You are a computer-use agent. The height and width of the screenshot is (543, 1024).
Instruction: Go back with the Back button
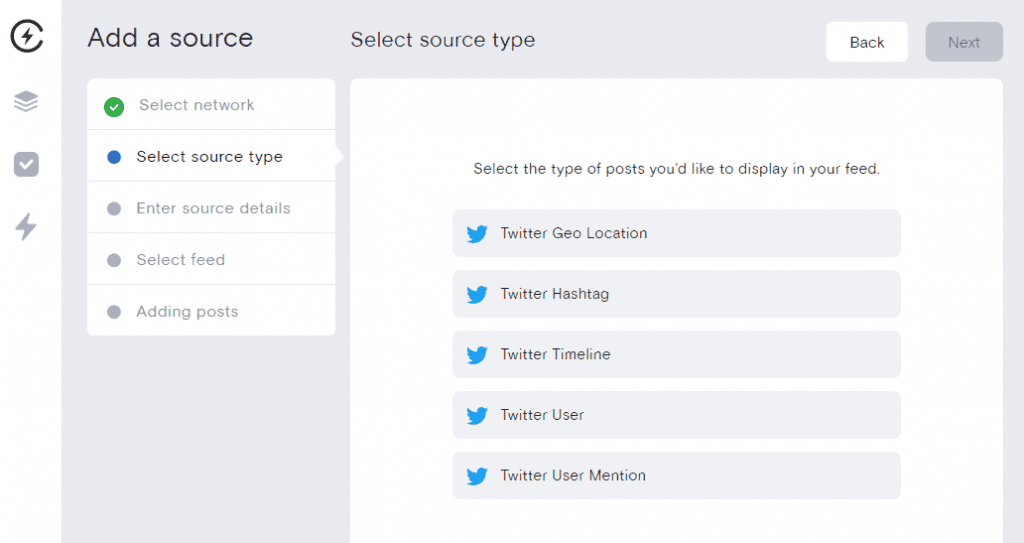867,42
